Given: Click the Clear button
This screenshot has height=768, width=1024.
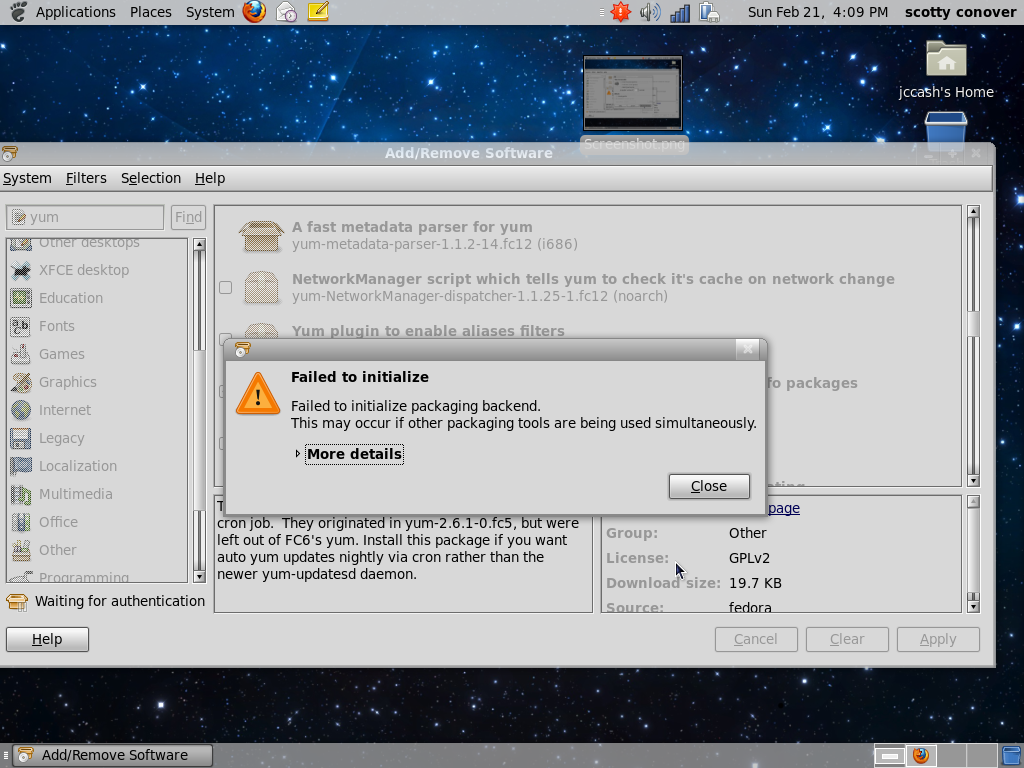Looking at the screenshot, I should coord(847,639).
